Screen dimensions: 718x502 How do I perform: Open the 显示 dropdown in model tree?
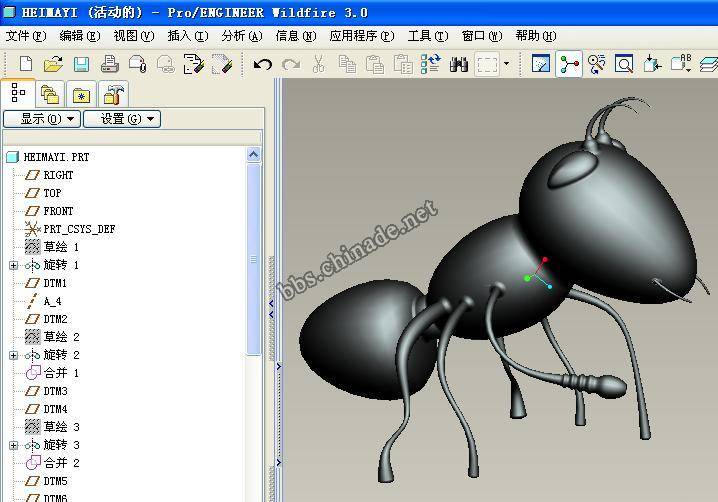[x=40, y=119]
